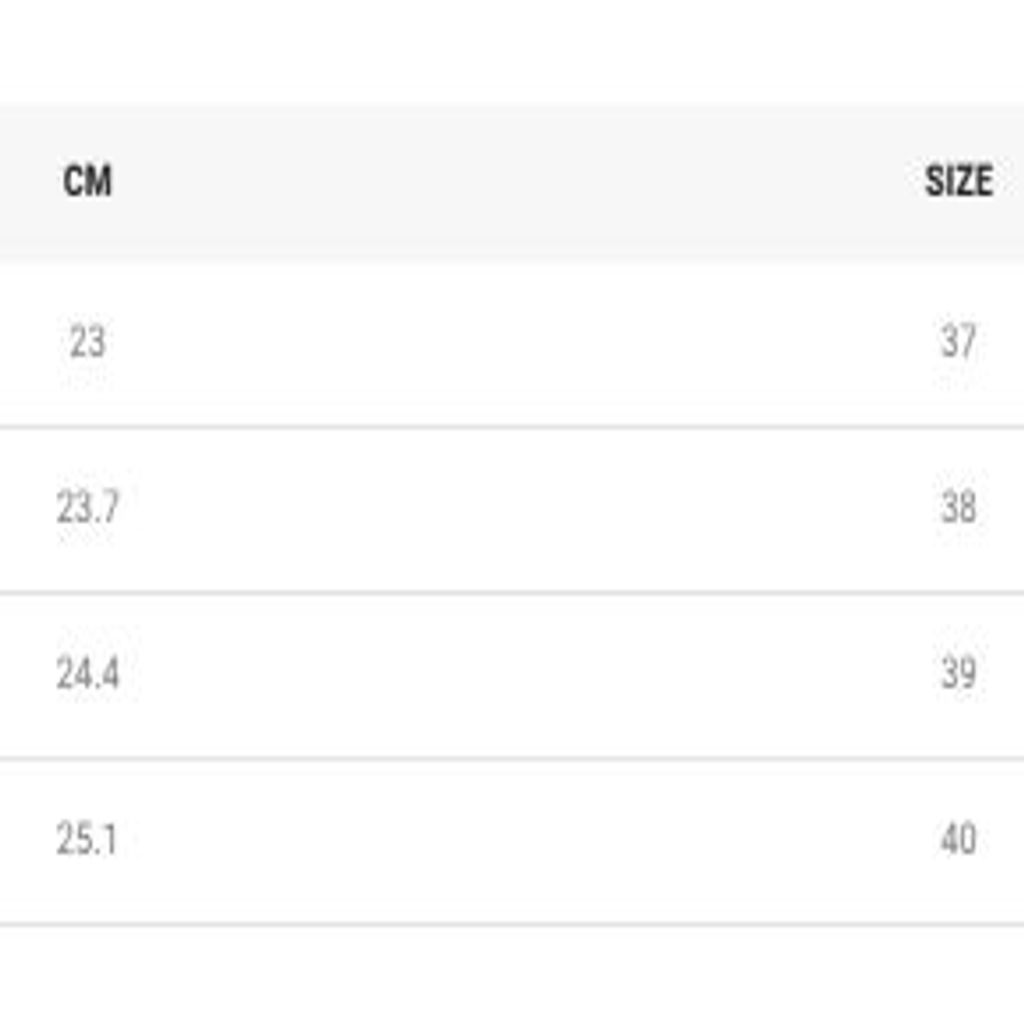Select the 23 centimeter value
The height and width of the screenshot is (1024, 1024).
pos(87,342)
